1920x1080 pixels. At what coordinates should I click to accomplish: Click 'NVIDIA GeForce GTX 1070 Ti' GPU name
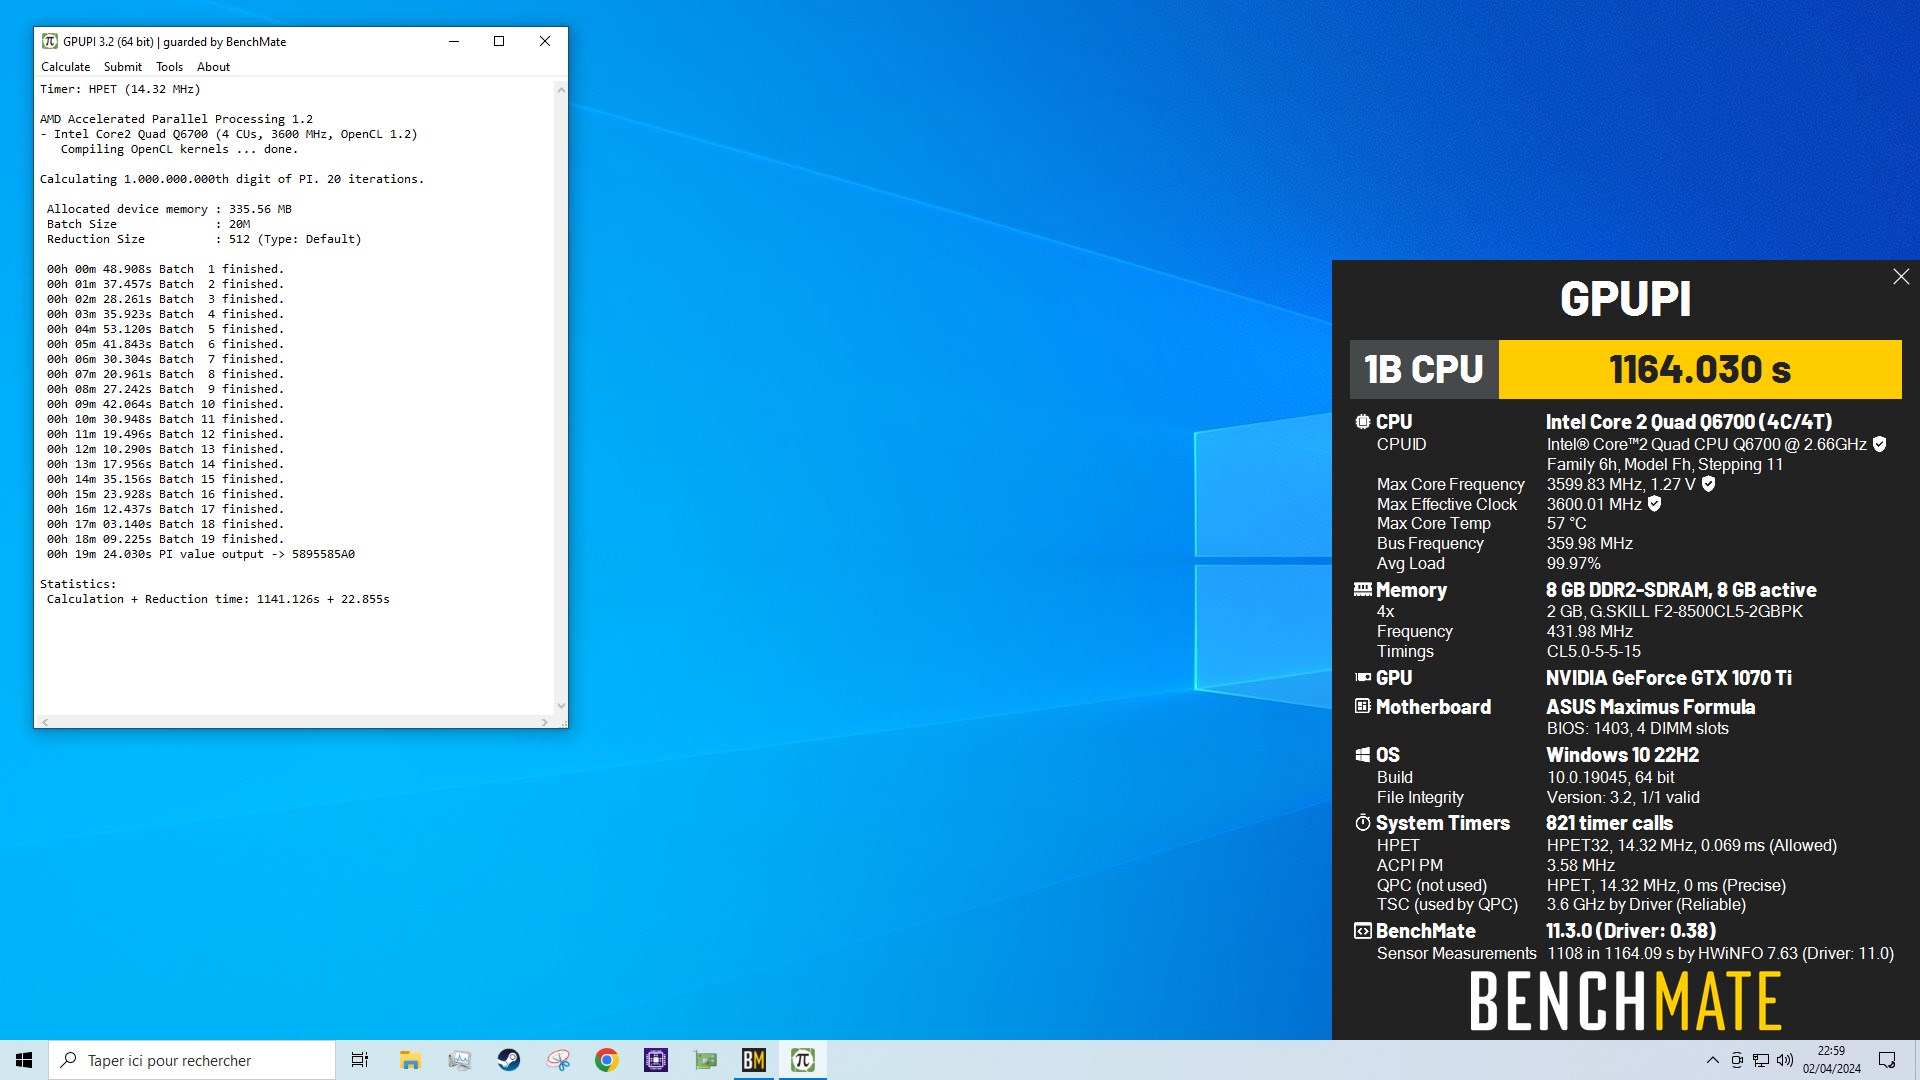(1668, 678)
